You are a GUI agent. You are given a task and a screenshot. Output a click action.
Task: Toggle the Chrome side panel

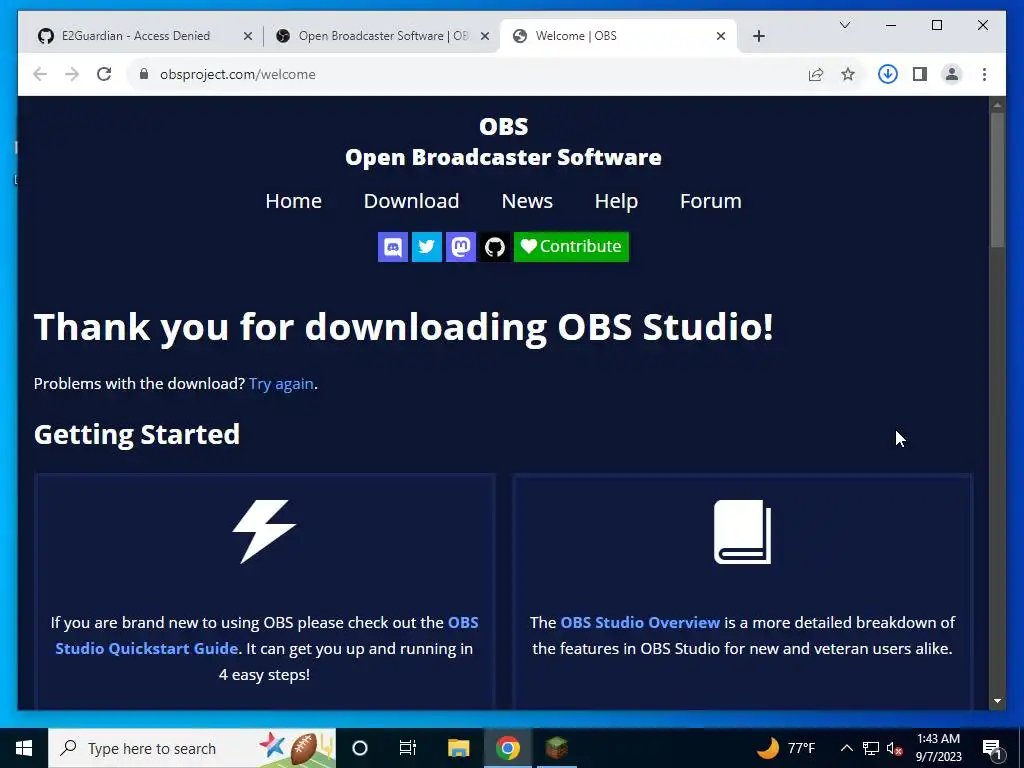[920, 74]
